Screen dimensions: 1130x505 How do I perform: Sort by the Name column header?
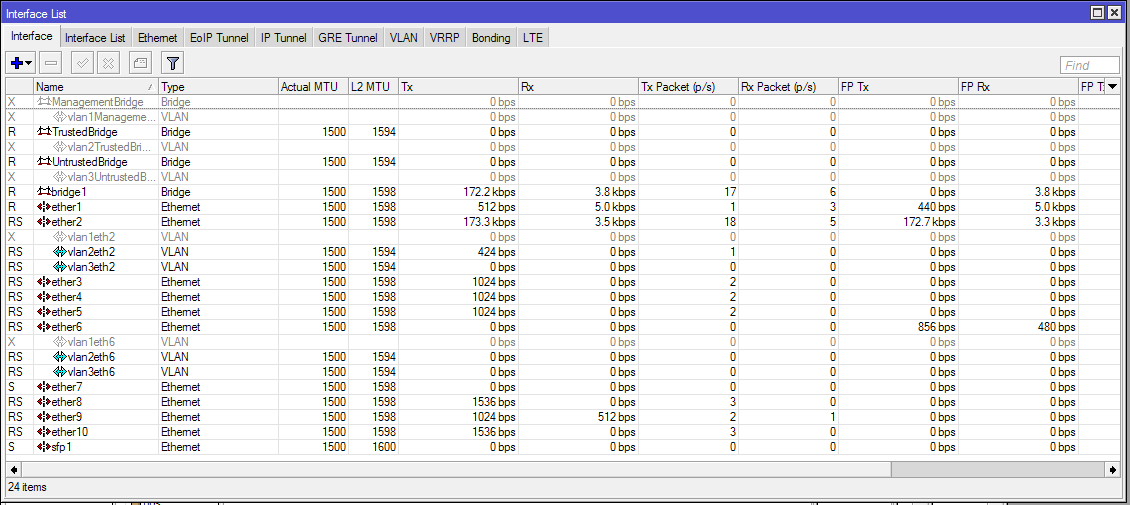[95, 87]
